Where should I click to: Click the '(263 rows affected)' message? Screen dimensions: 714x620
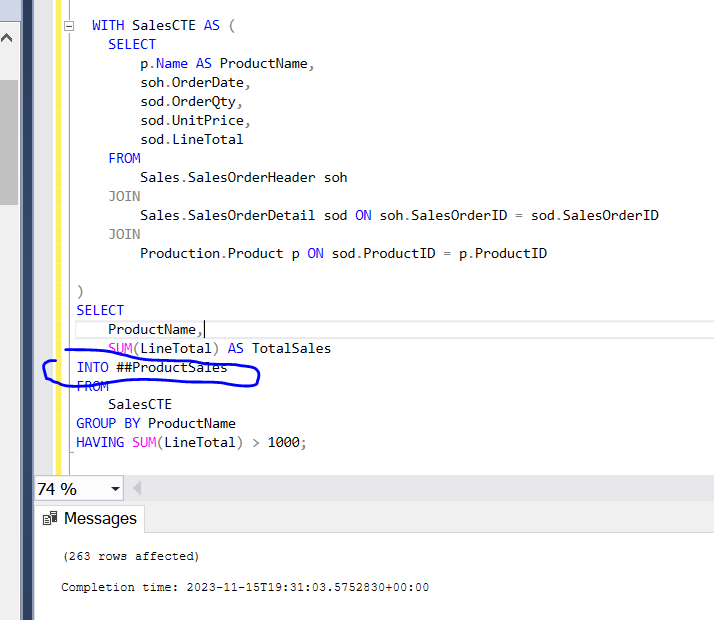pos(130,556)
